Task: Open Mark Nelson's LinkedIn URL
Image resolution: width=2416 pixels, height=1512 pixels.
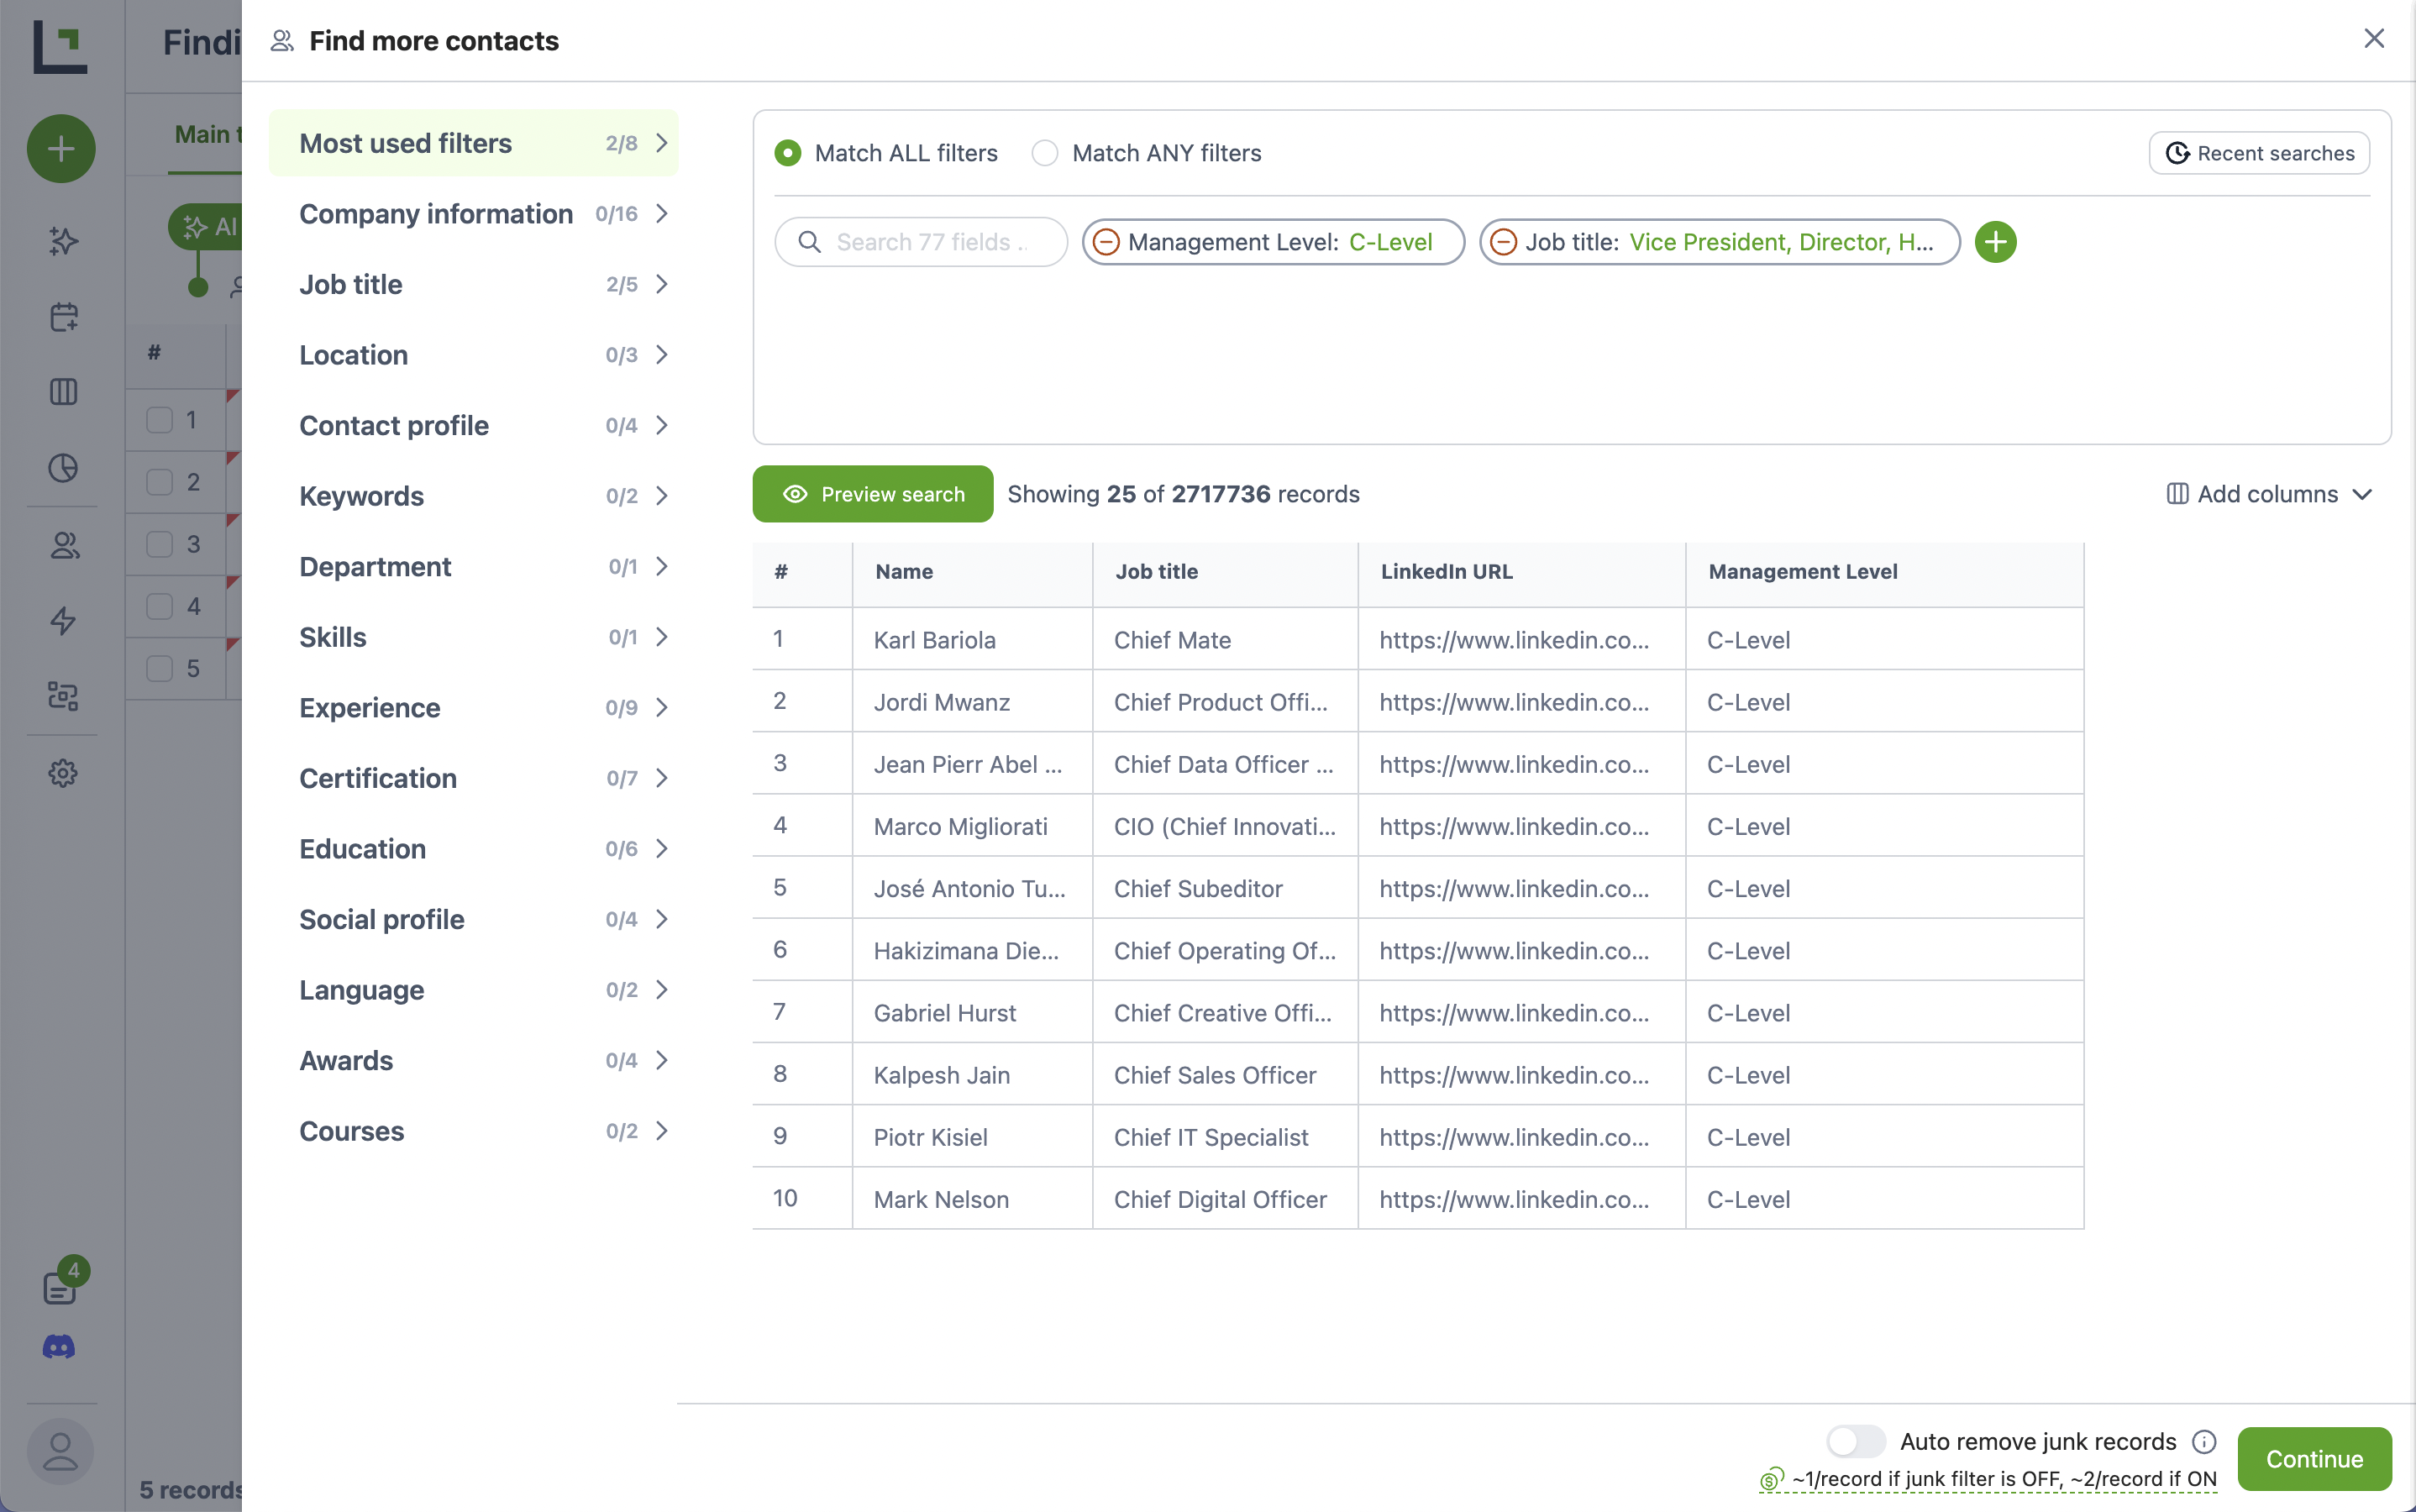Action: [1514, 1199]
